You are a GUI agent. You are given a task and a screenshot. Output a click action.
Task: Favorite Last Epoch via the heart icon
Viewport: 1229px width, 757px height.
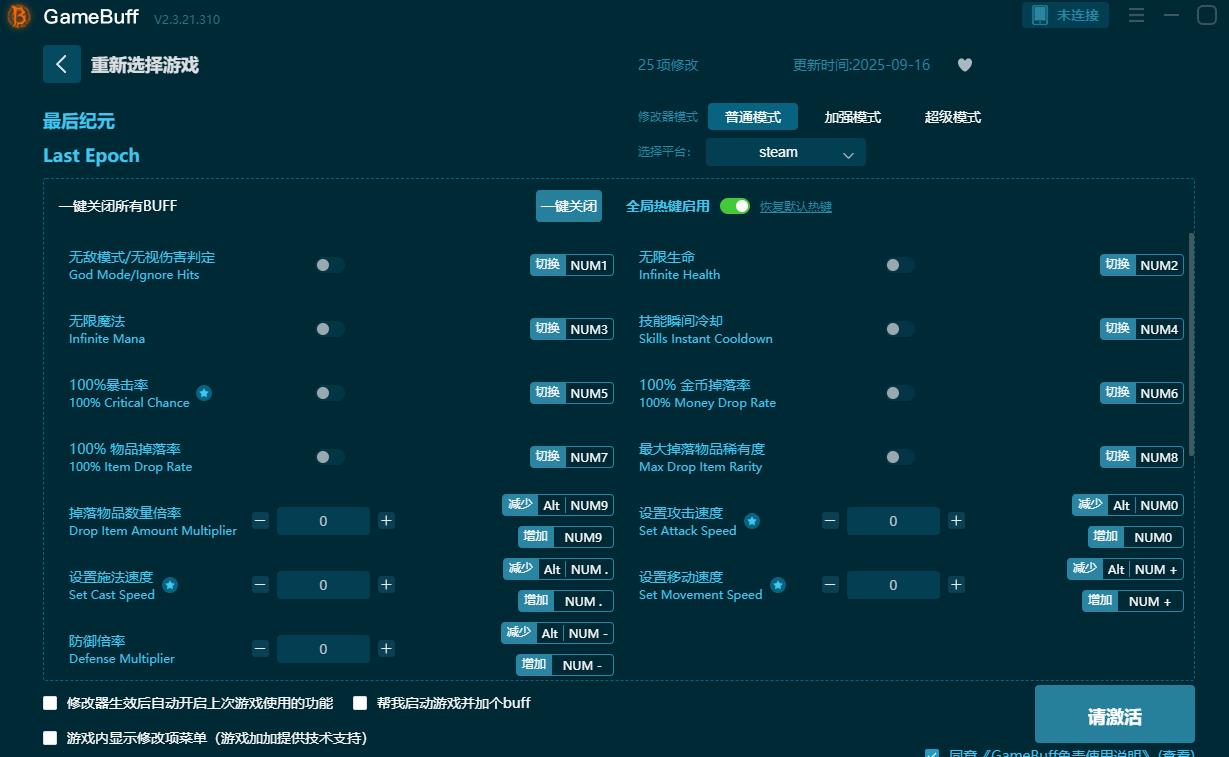[x=964, y=64]
